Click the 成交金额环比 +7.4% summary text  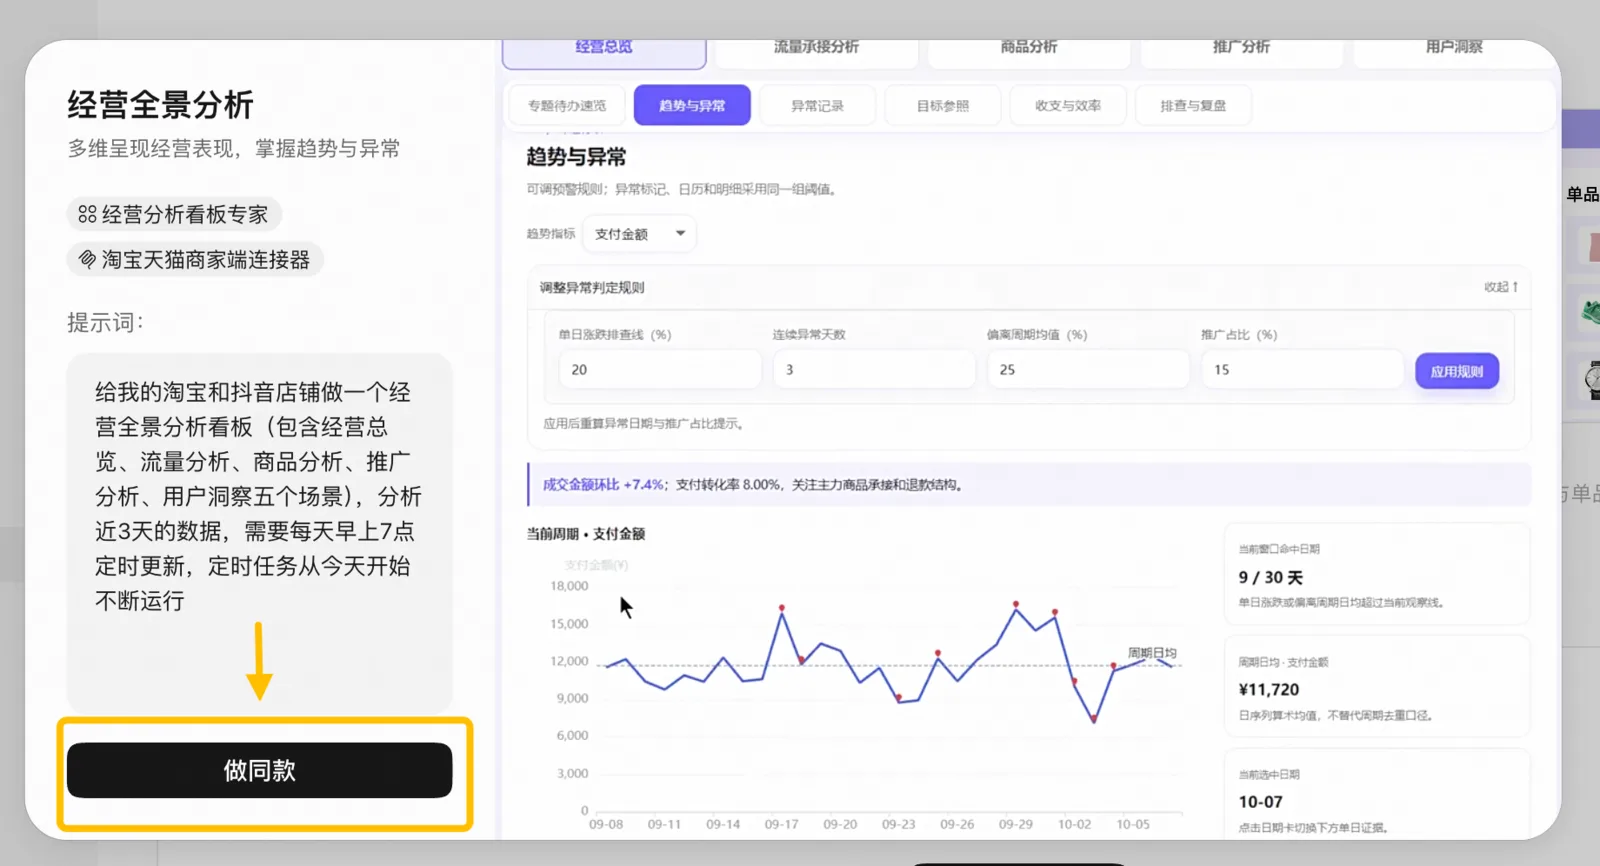603,484
